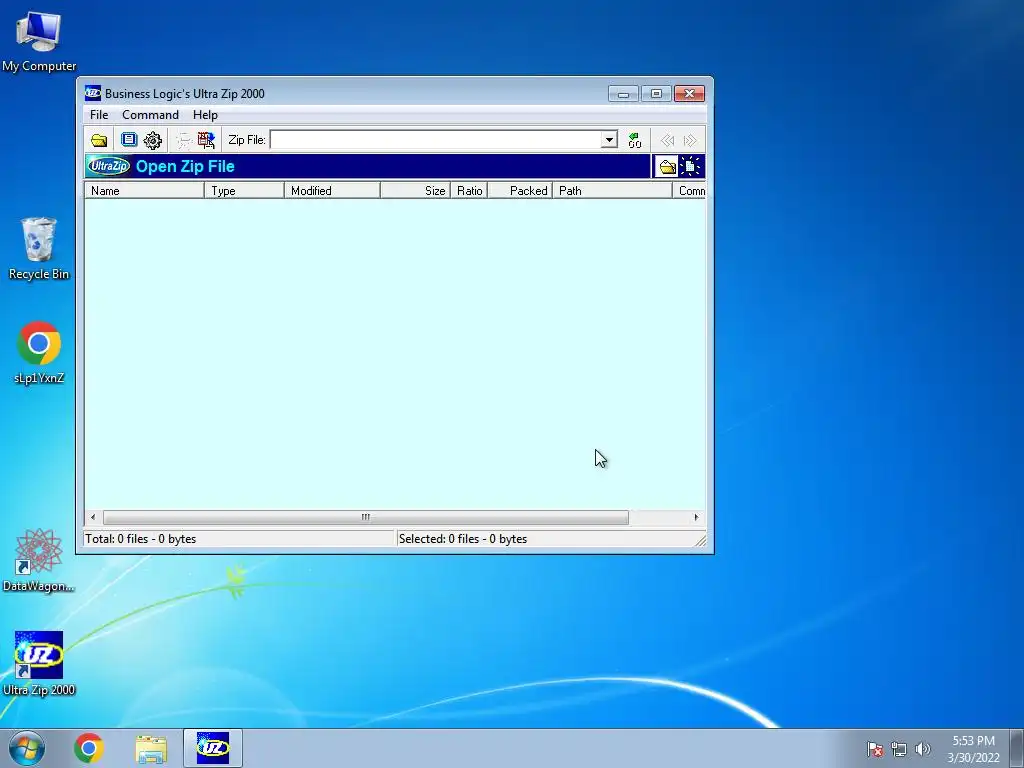Image resolution: width=1024 pixels, height=768 pixels.
Task: Open the File menu
Action: click(99, 115)
